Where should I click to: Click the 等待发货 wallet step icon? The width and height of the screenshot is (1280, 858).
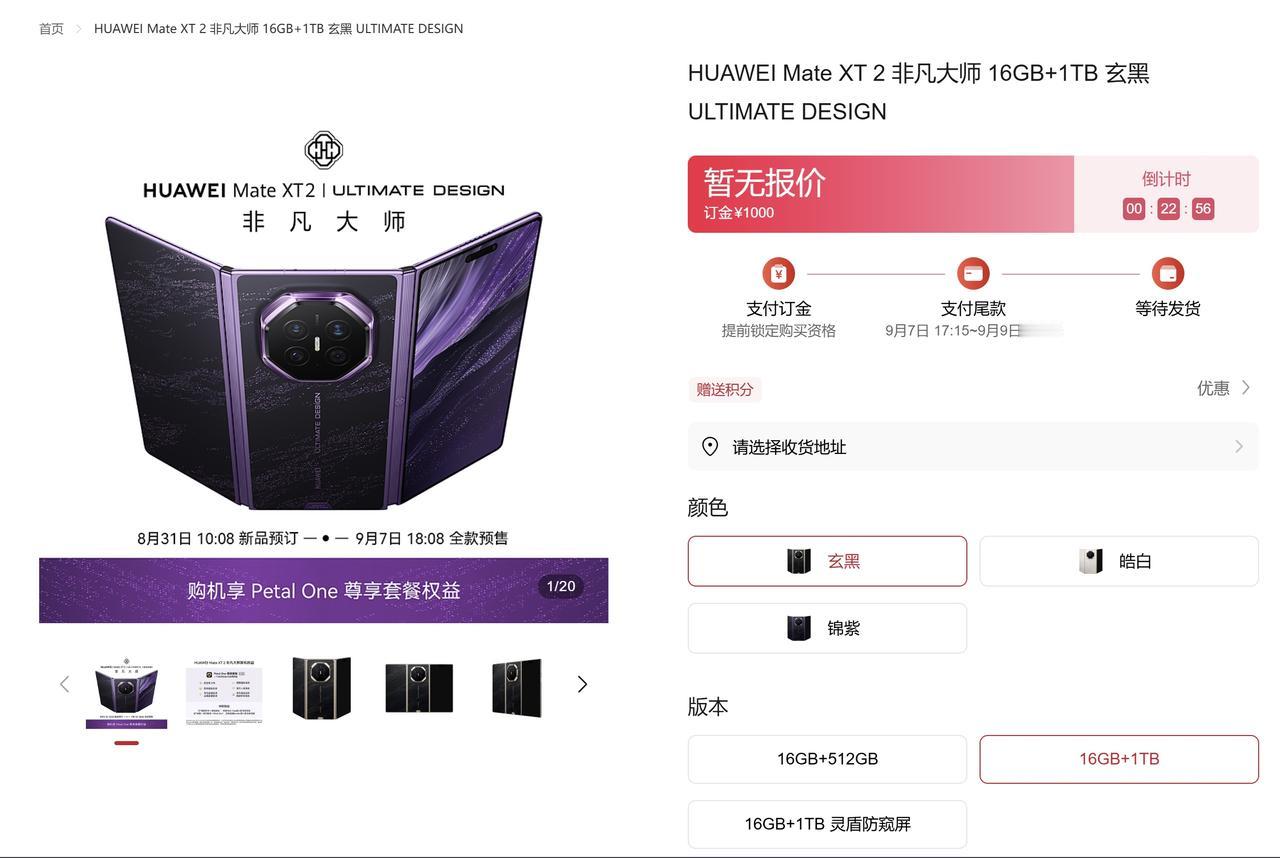tap(1167, 273)
